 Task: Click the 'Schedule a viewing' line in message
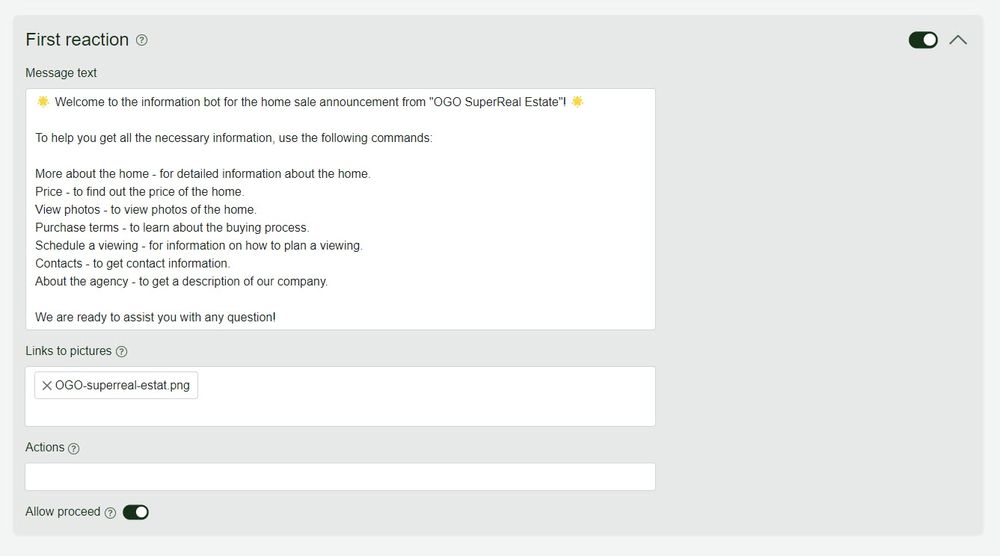point(198,246)
